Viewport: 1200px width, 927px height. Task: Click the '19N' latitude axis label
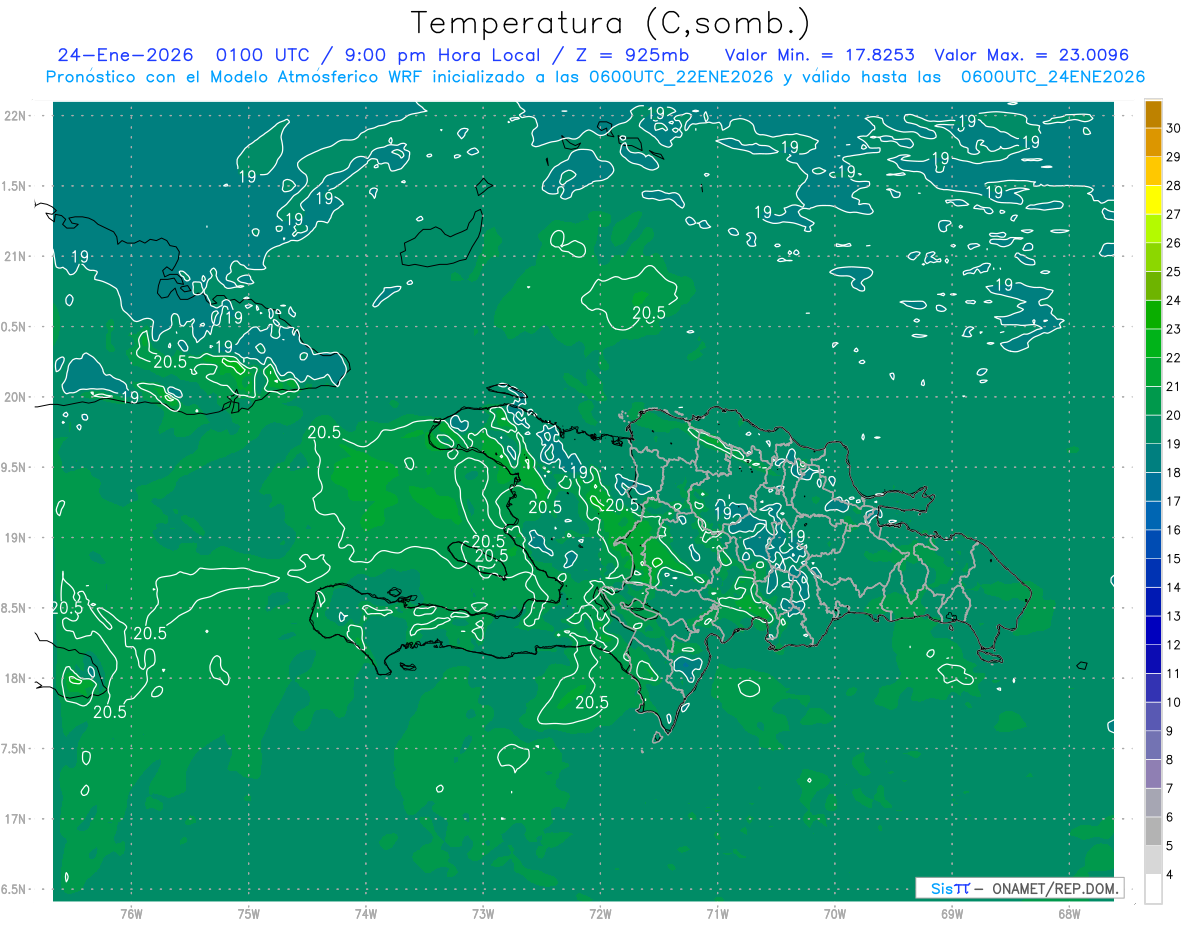[17, 537]
